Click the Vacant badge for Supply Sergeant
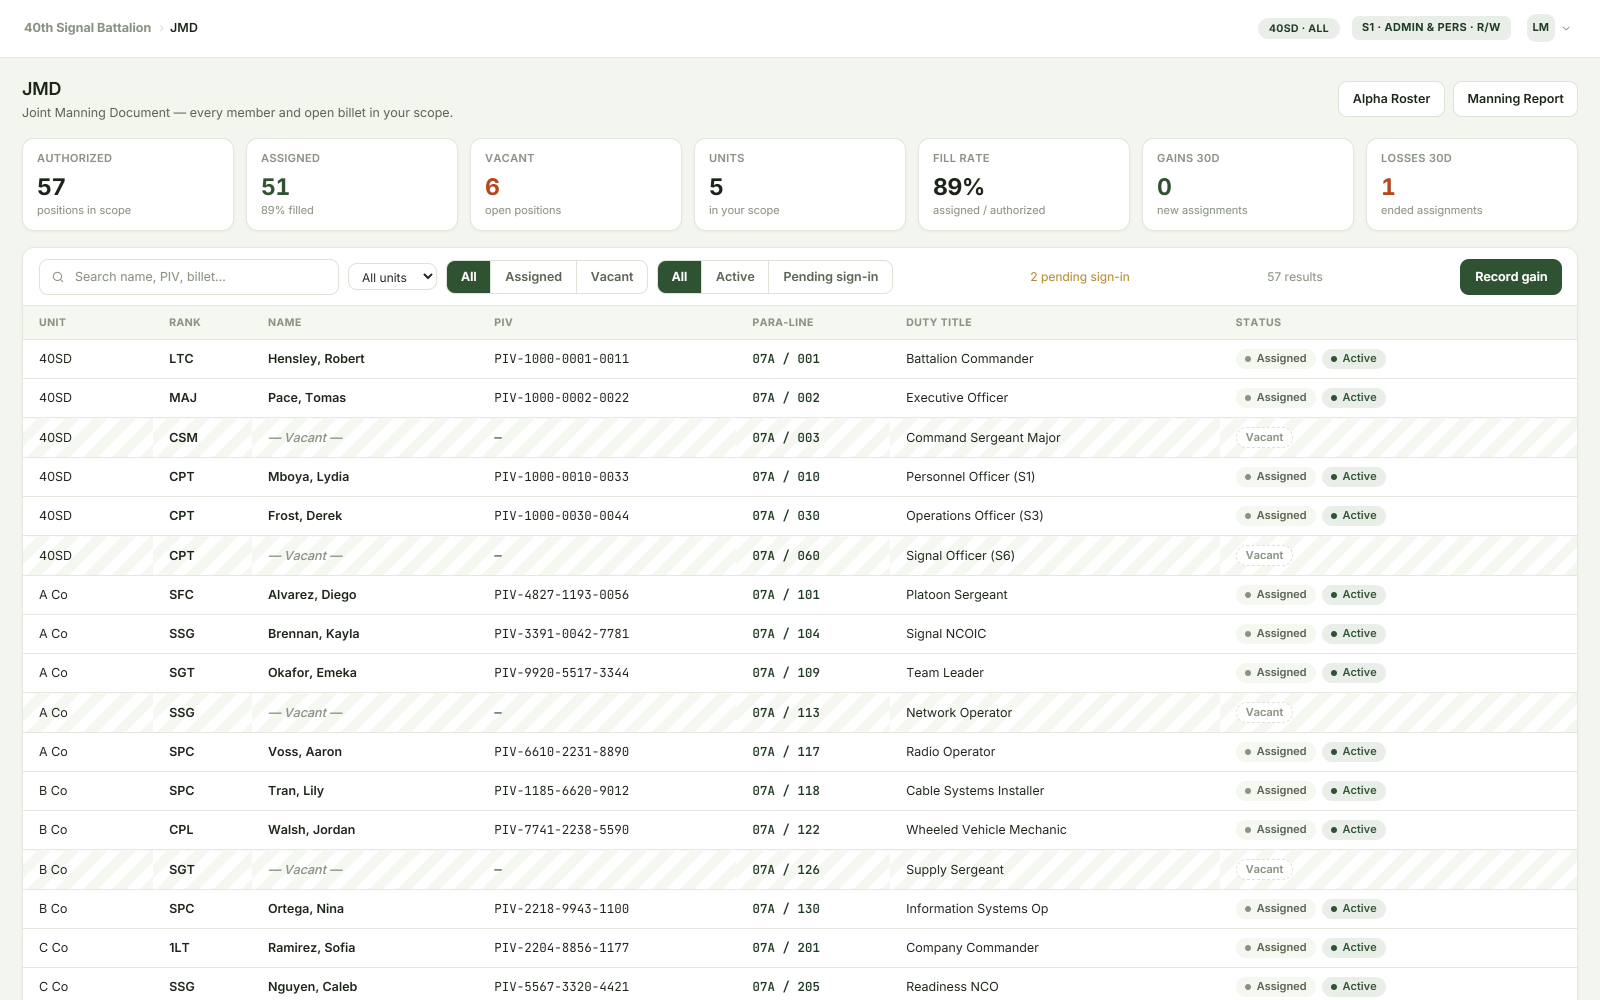The width and height of the screenshot is (1600, 1000). [1264, 870]
